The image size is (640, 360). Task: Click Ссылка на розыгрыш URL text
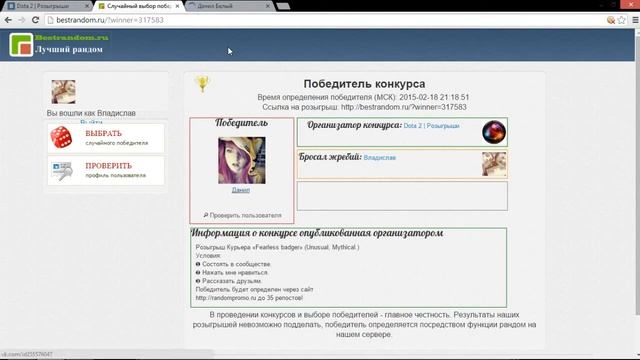364,107
